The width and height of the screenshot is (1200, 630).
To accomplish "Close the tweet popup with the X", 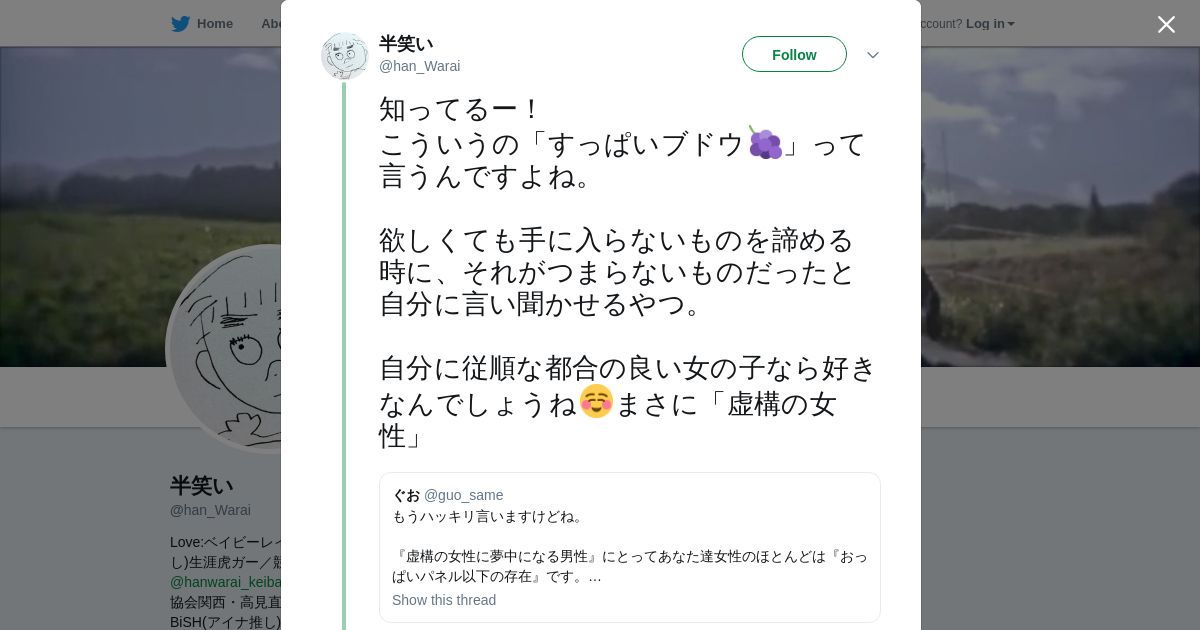I will (1166, 25).
